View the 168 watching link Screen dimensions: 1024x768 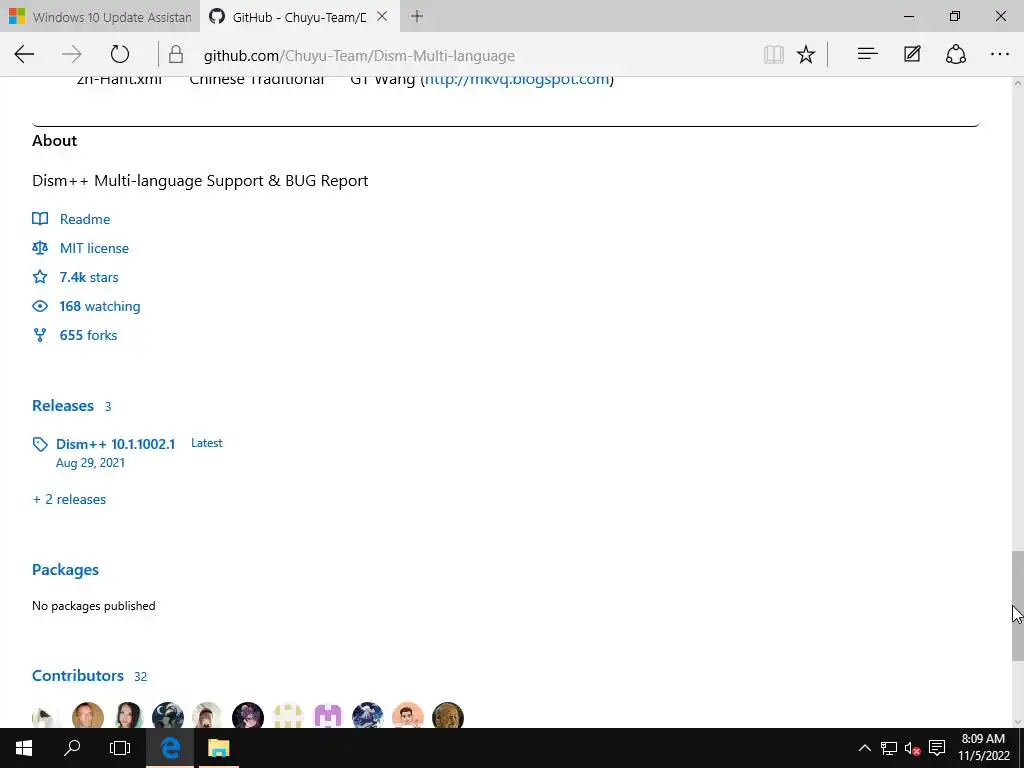100,306
